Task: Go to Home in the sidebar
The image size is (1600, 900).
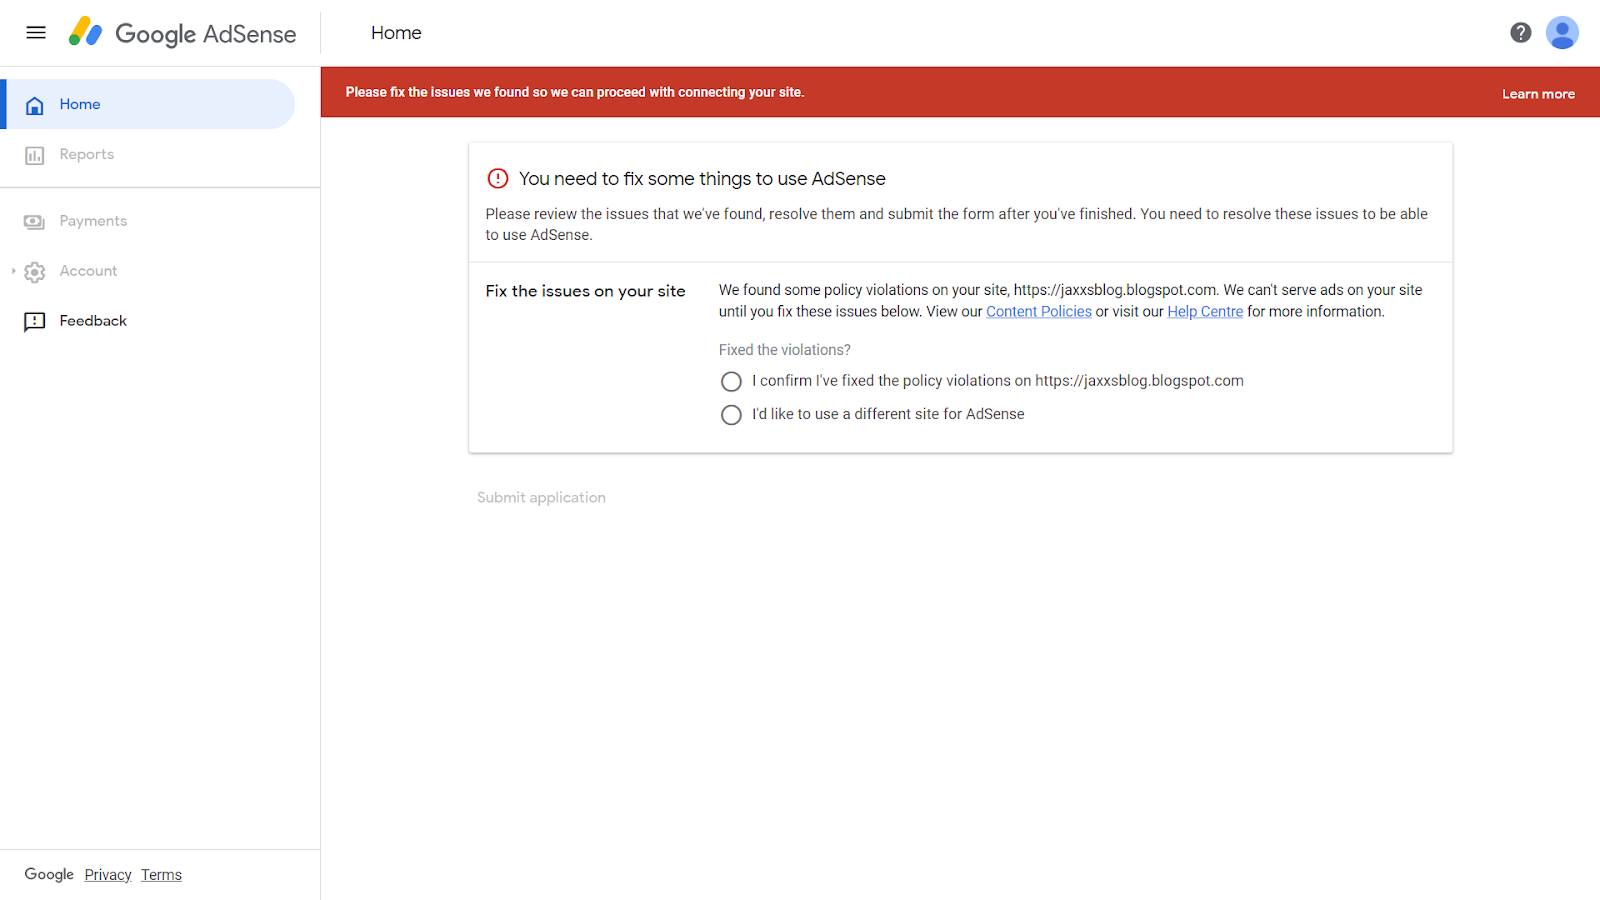Action: (150, 104)
